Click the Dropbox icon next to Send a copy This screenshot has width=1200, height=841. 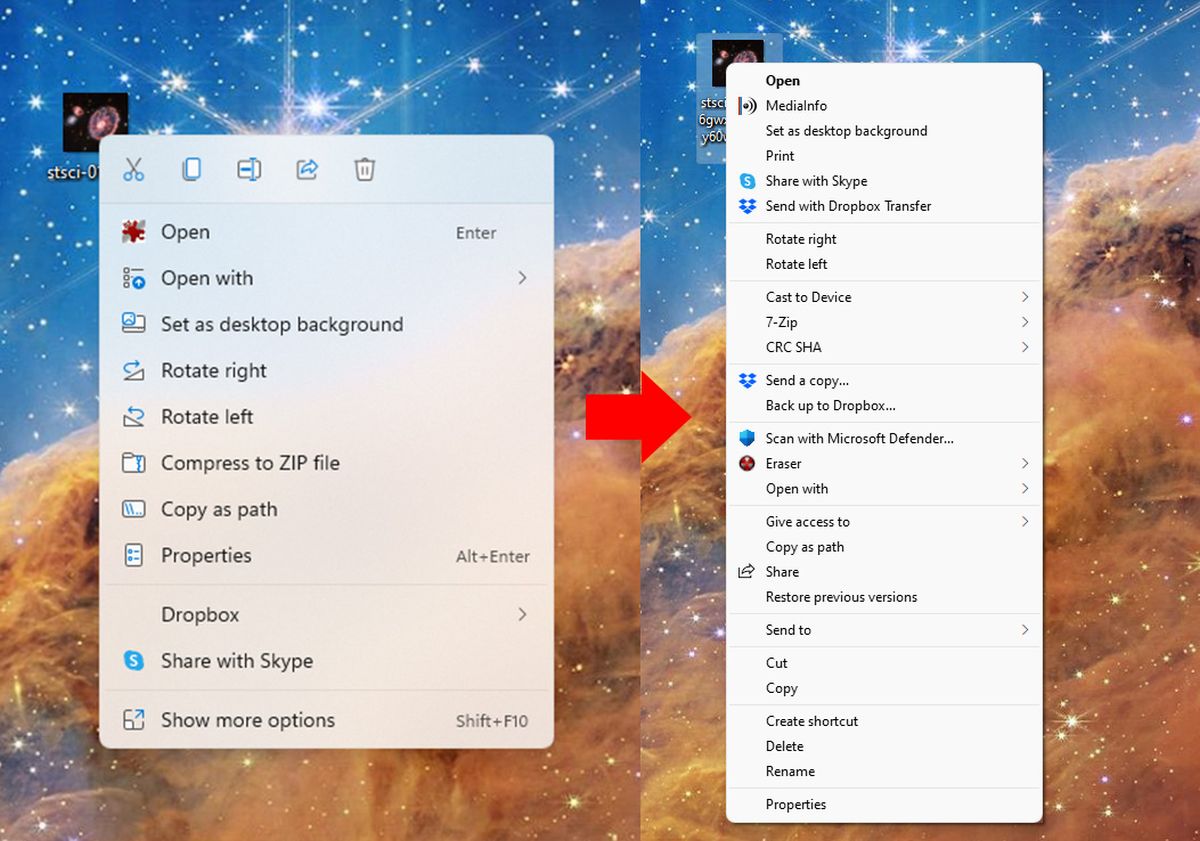pos(747,381)
